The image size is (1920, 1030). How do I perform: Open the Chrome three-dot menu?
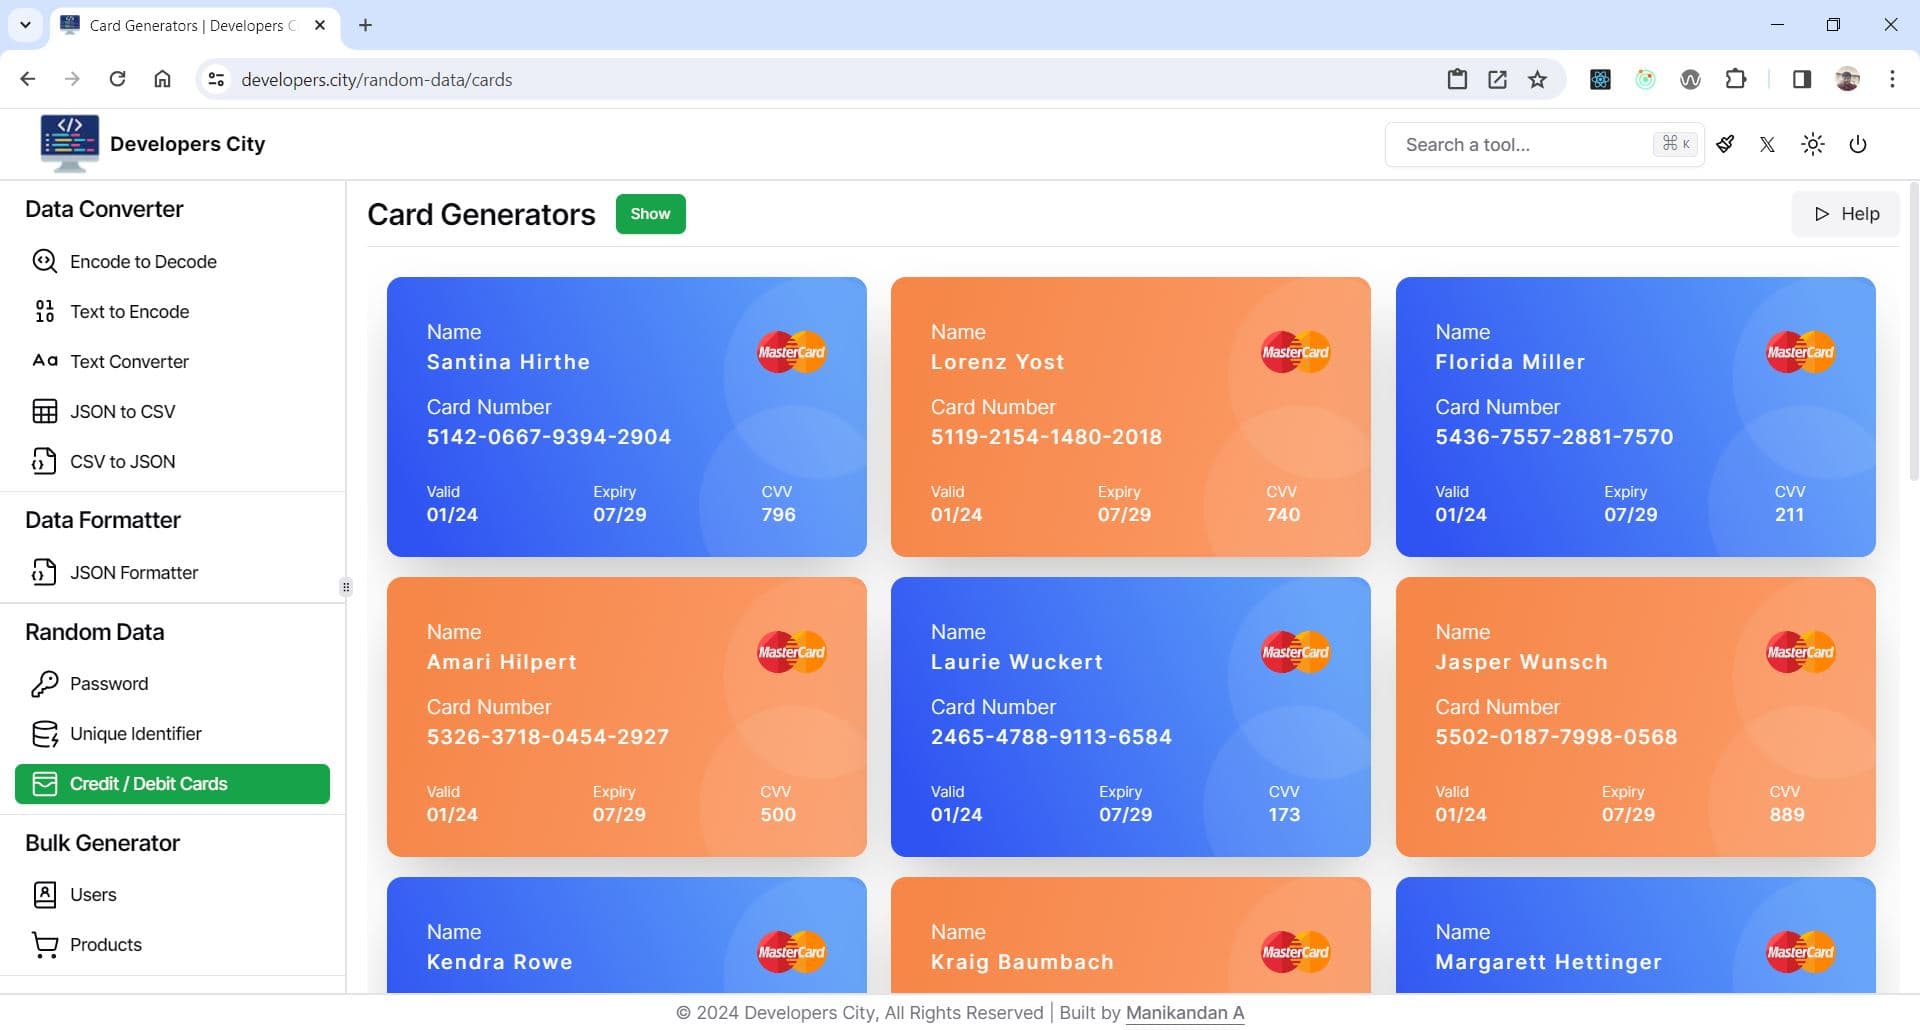(x=1892, y=79)
